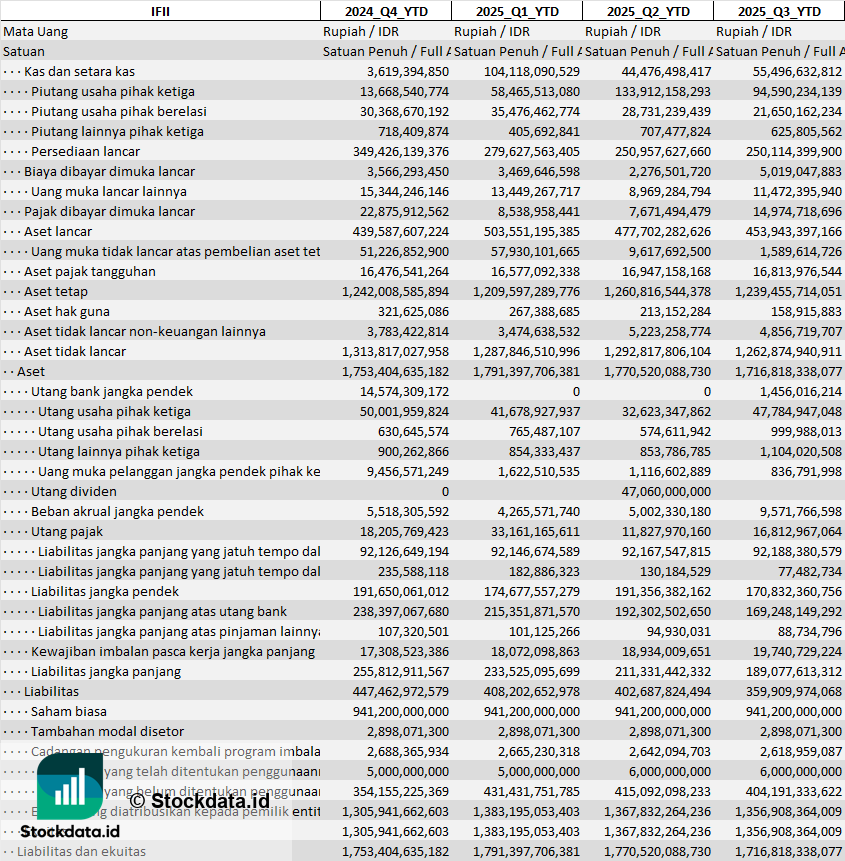Select Utang lainnya pihak ketiga label
Viewport: 845px width, 861px height.
point(119,452)
